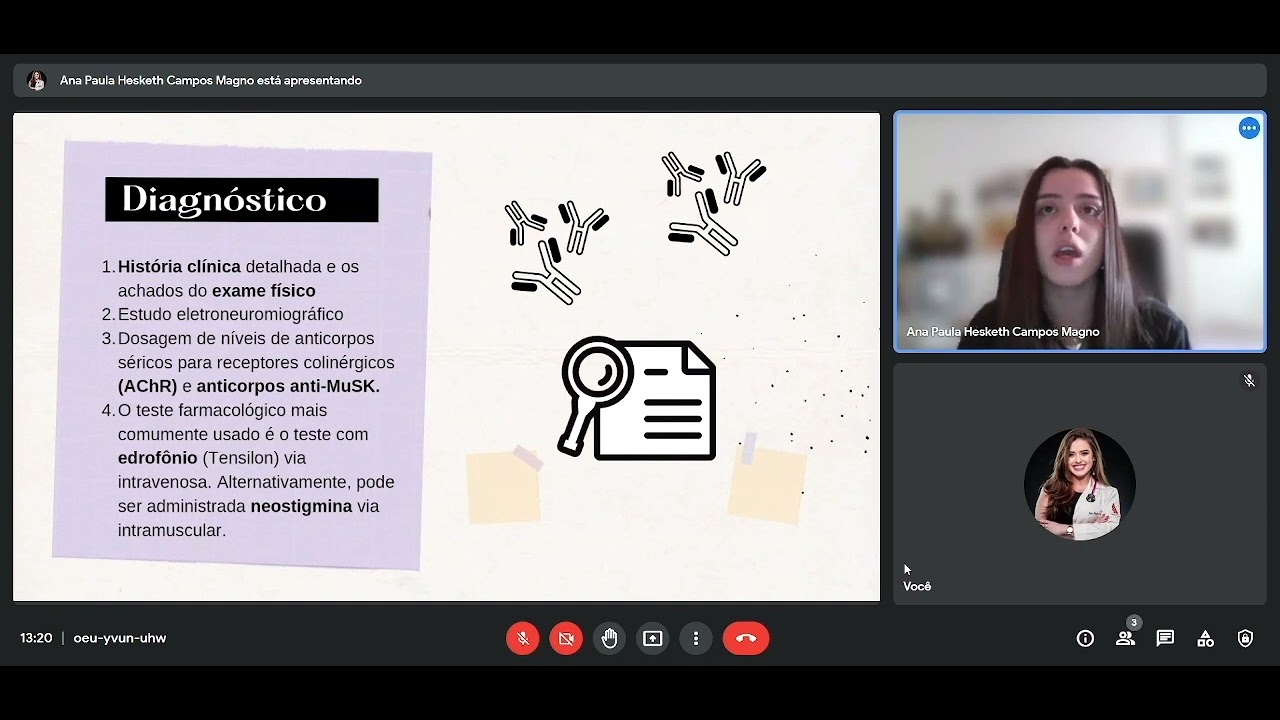
Task: Click your round profile picture tile
Action: point(1079,484)
